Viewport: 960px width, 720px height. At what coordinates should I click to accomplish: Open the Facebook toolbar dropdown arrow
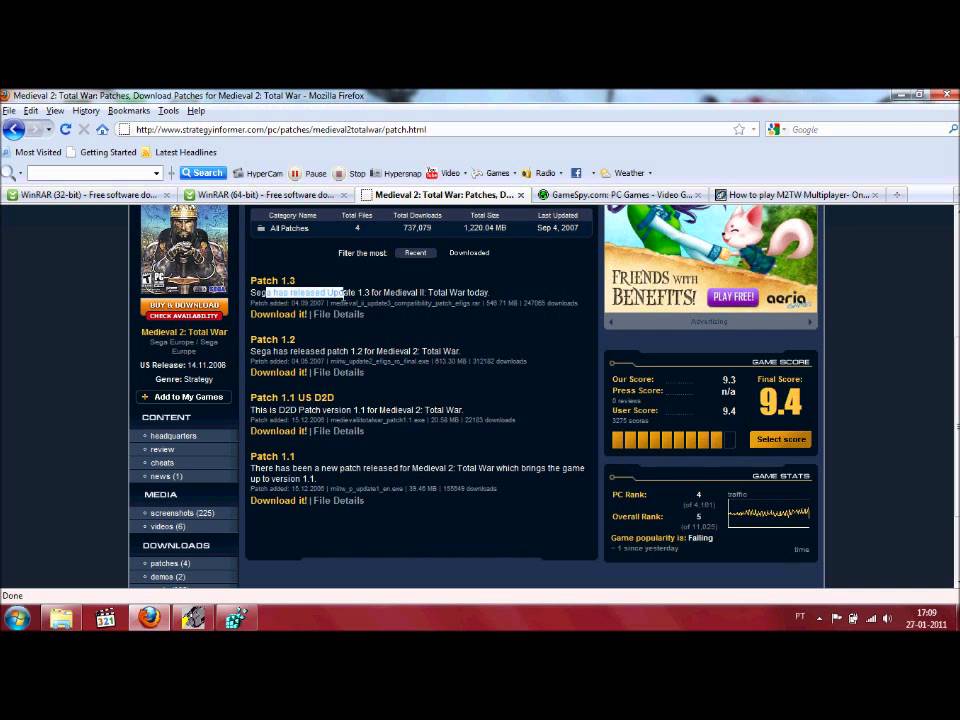(x=593, y=173)
